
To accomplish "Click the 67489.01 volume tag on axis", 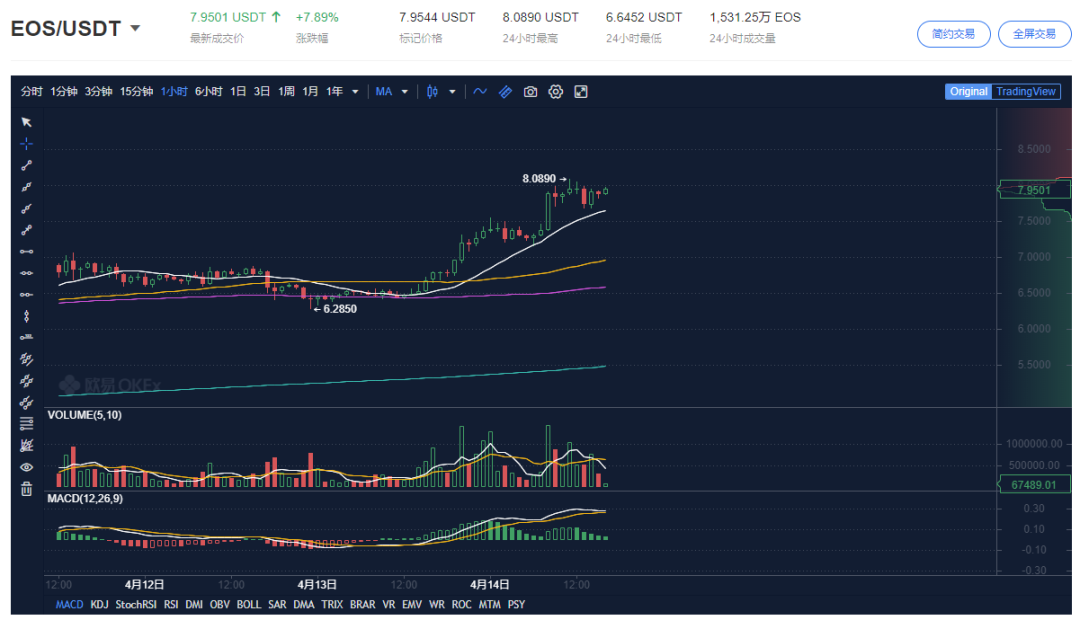I will pos(1034,485).
